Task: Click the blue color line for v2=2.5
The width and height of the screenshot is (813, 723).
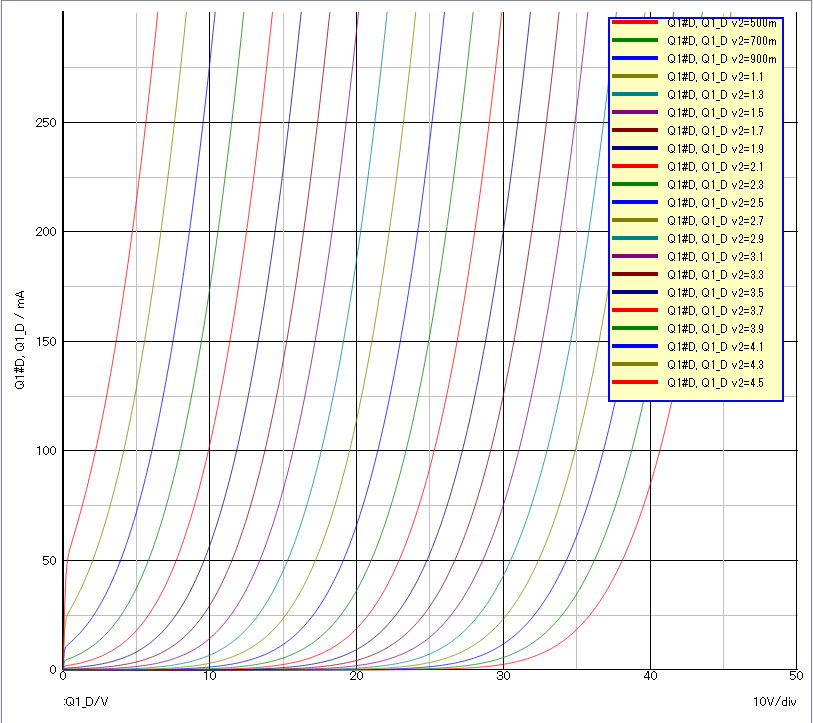Action: [635, 202]
